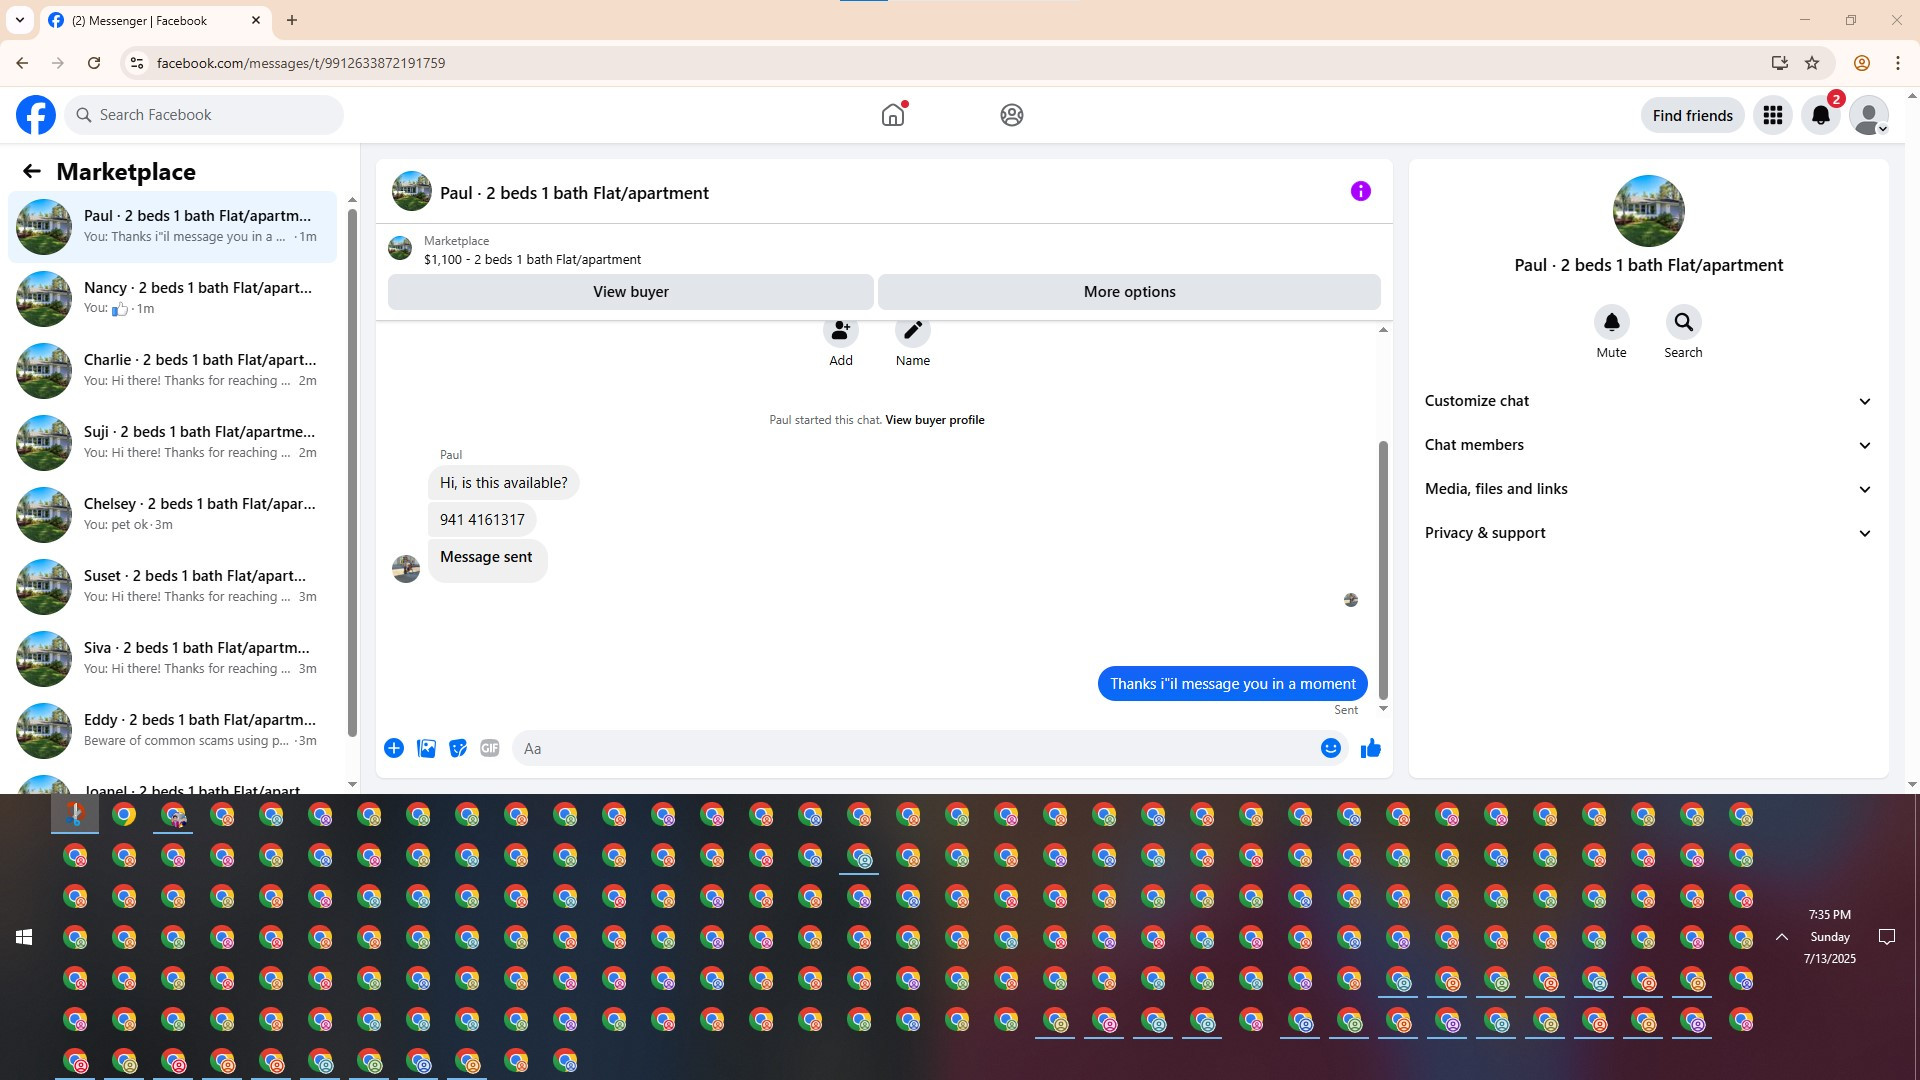Click the More options button
This screenshot has height=1080, width=1920.
(x=1129, y=292)
